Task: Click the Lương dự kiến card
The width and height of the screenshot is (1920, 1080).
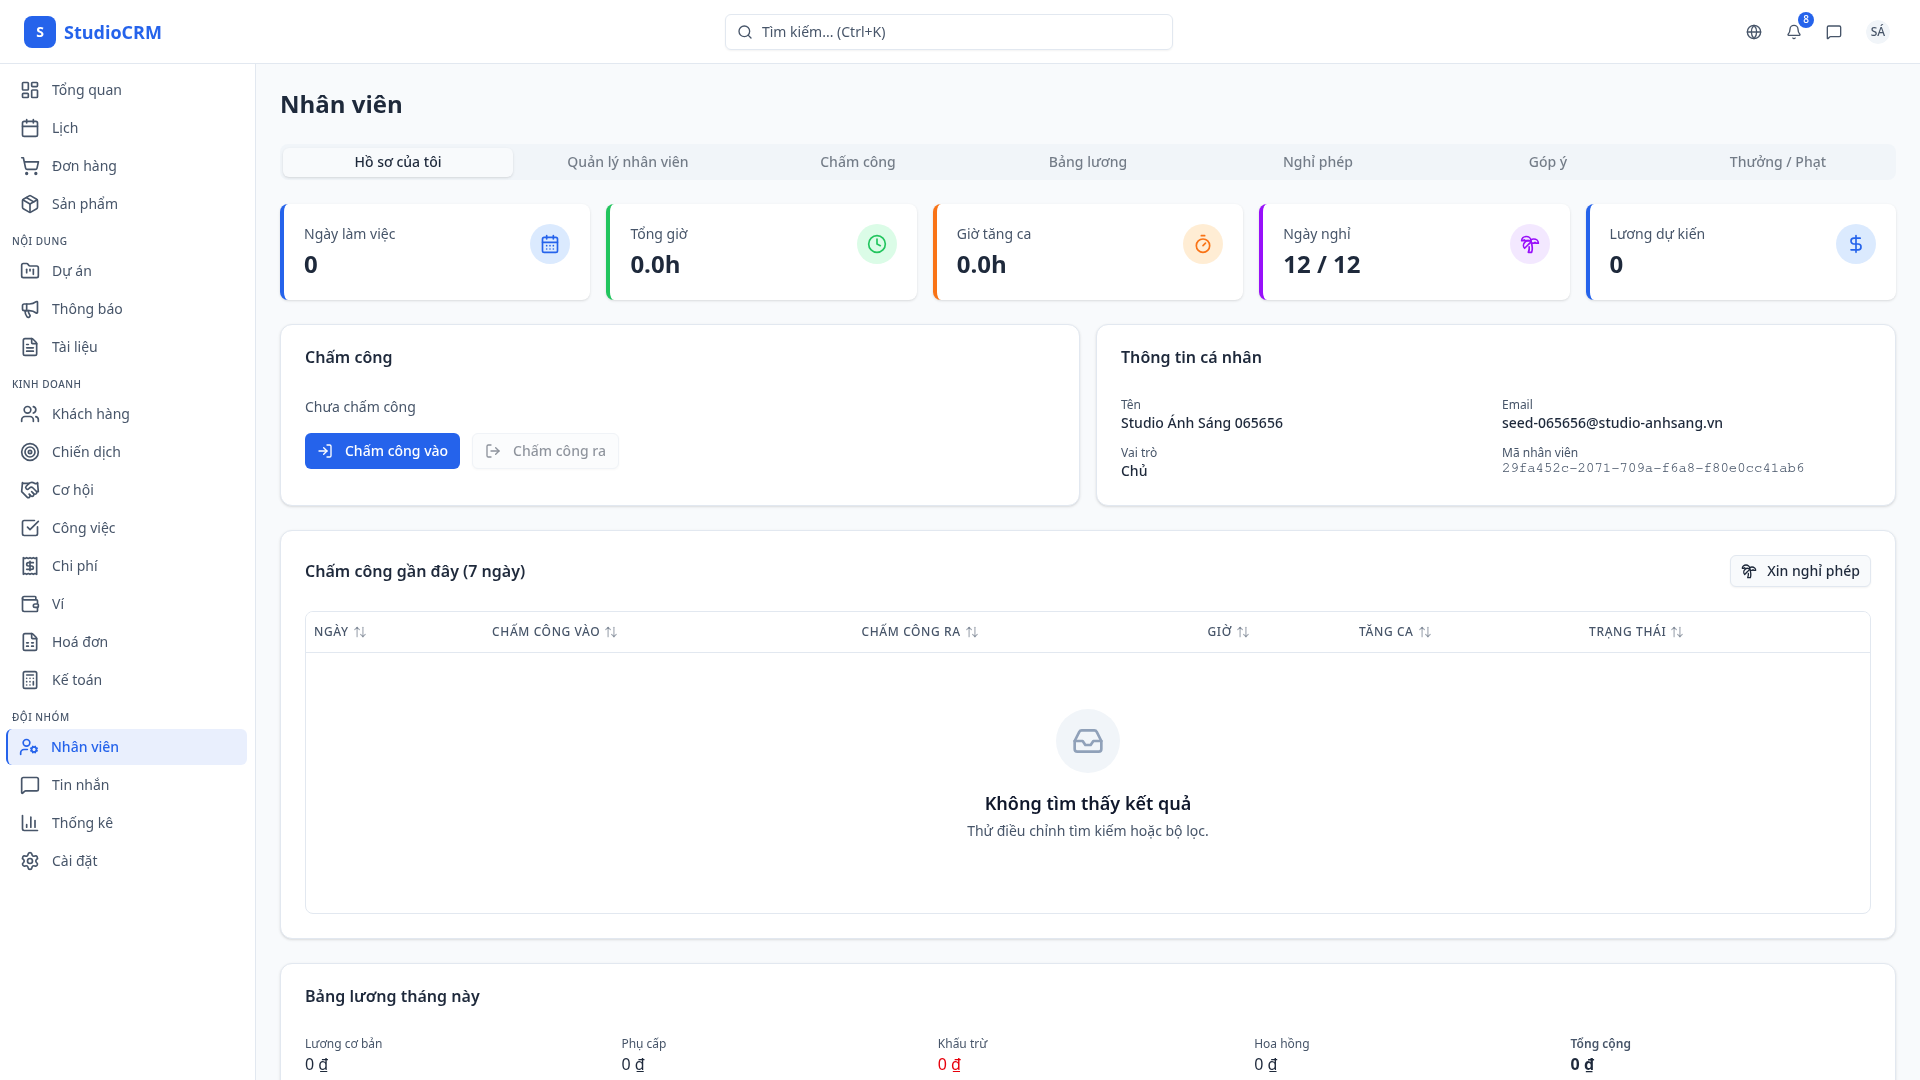Action: tap(1740, 252)
